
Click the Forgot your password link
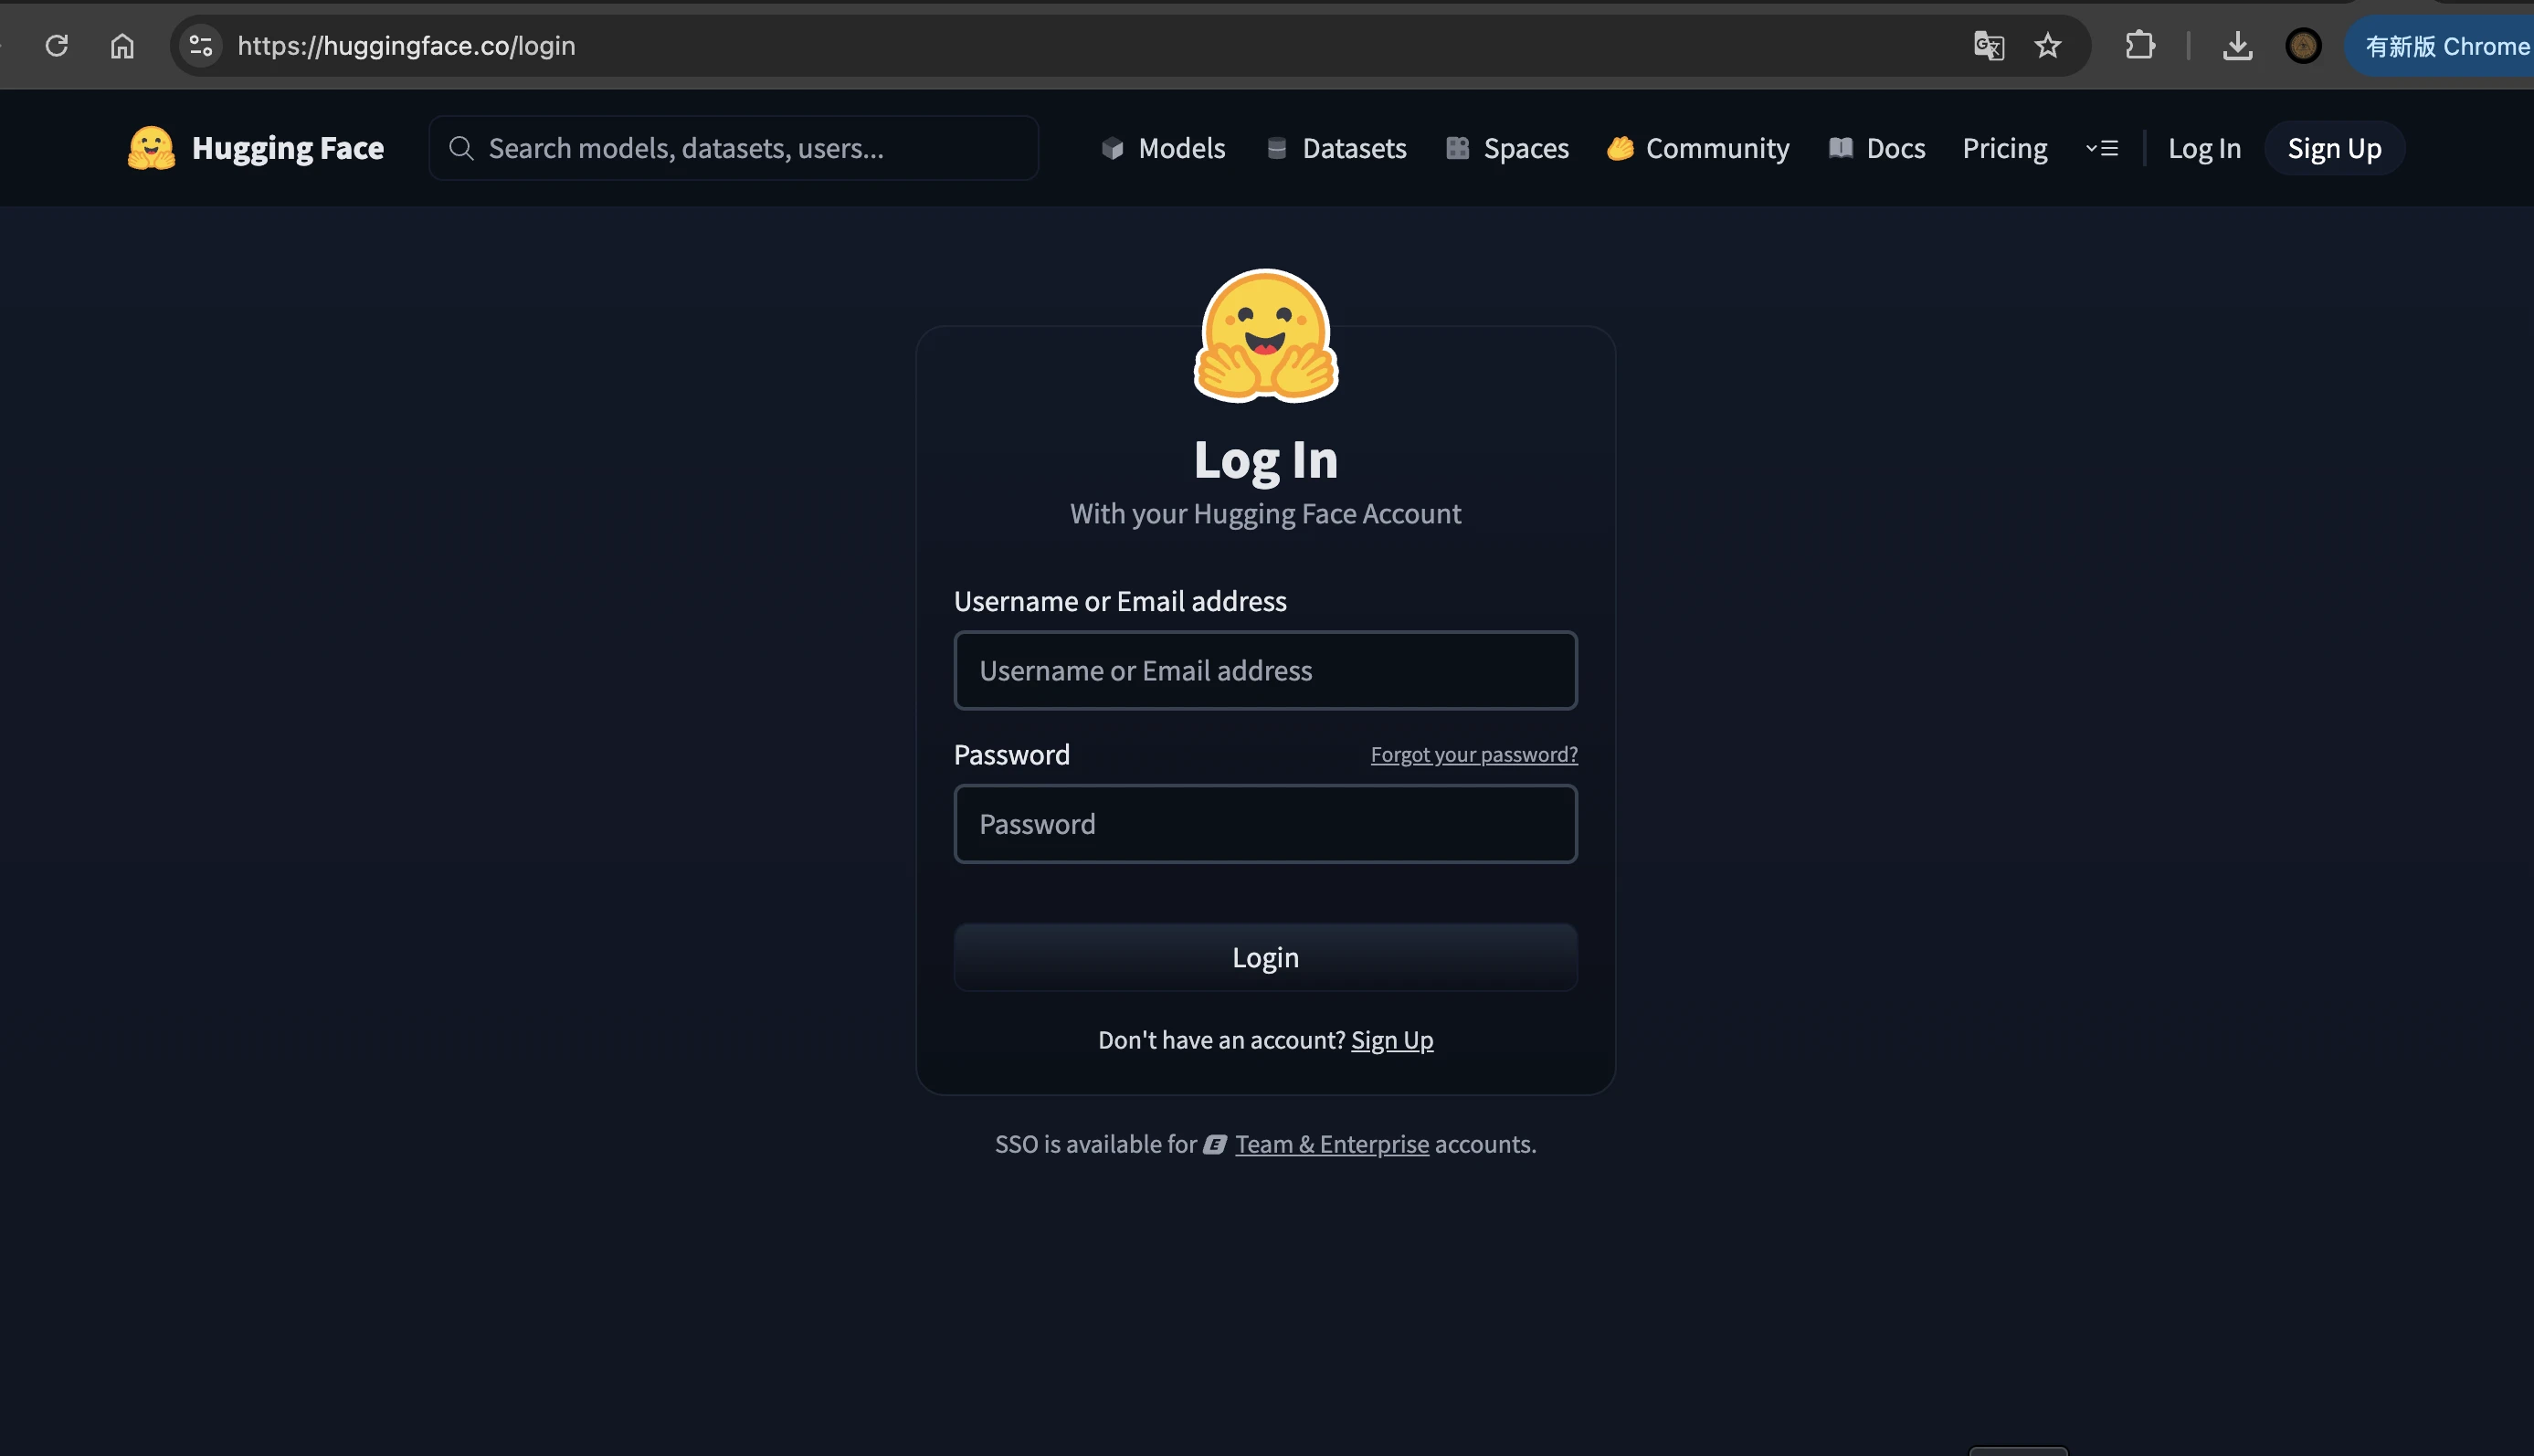[x=1473, y=754]
